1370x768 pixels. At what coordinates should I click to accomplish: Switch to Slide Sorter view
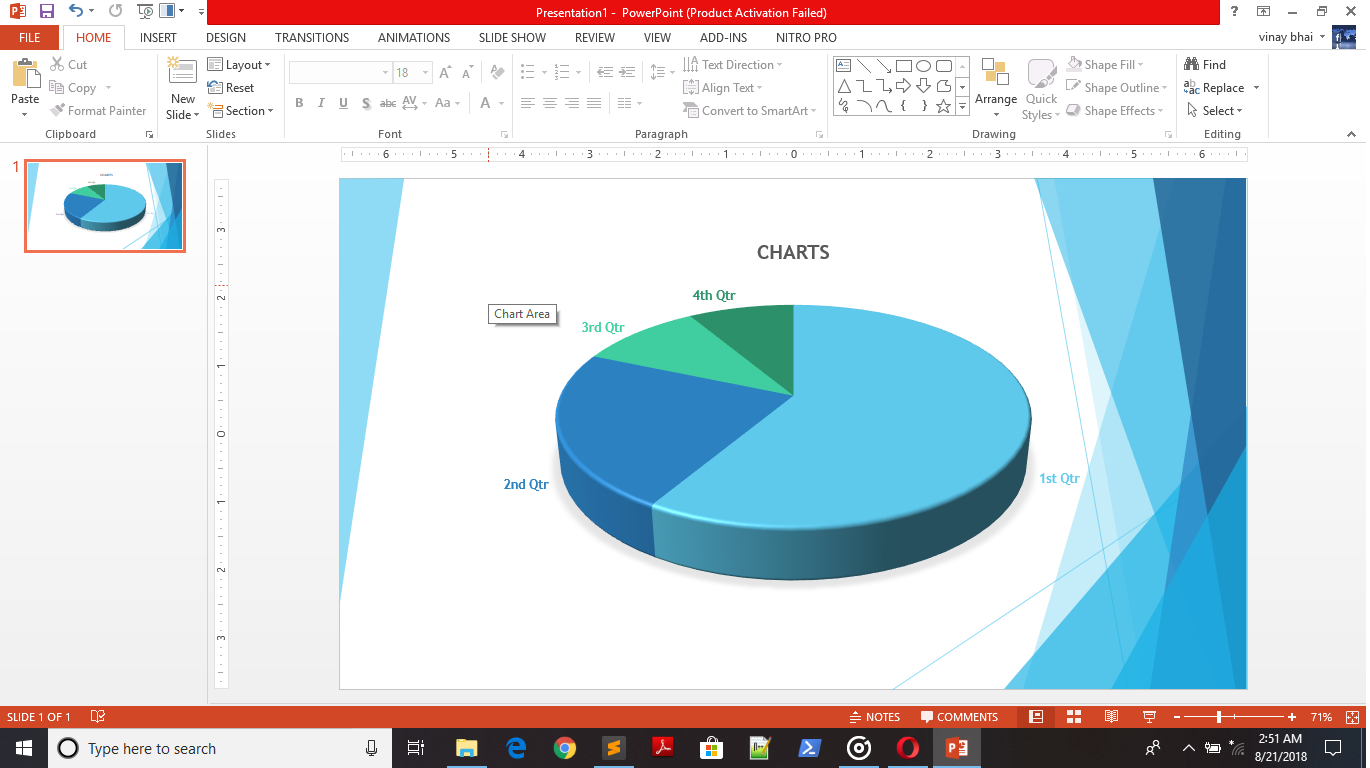[x=1074, y=717]
